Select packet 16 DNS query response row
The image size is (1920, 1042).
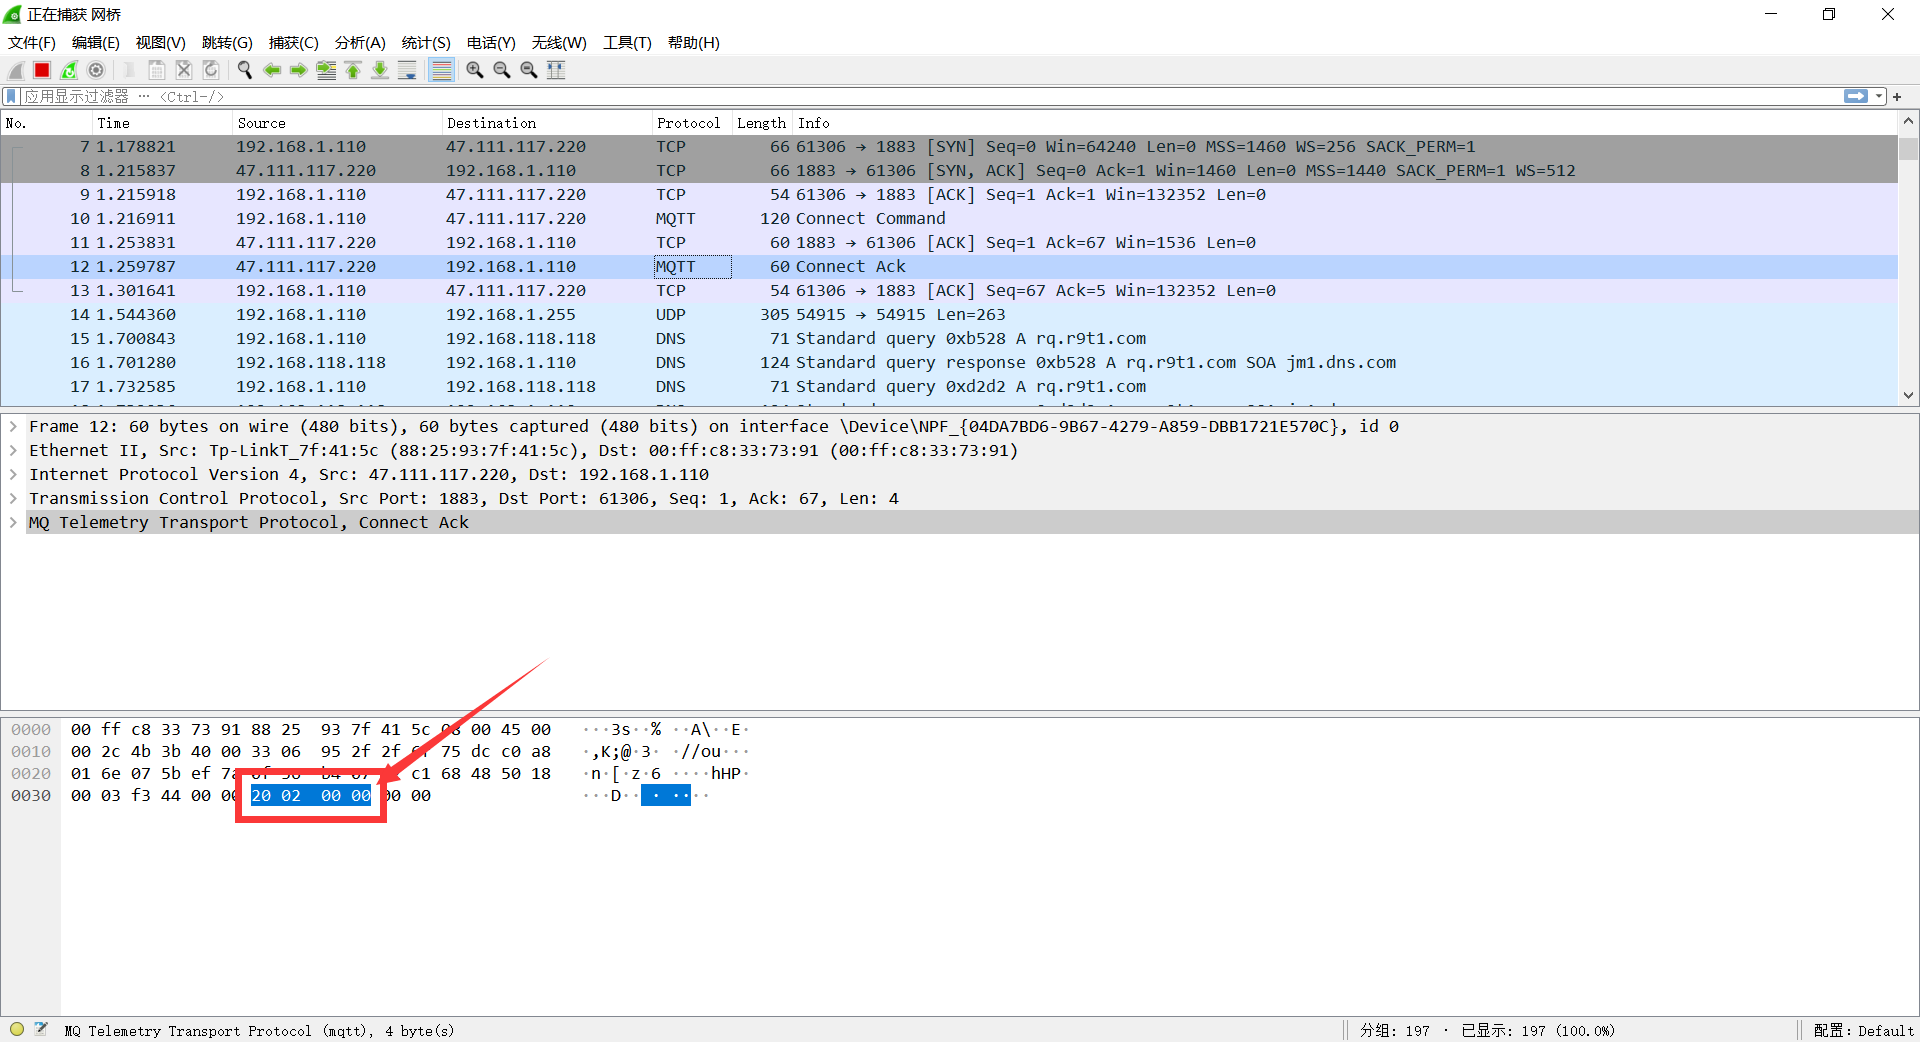point(949,362)
